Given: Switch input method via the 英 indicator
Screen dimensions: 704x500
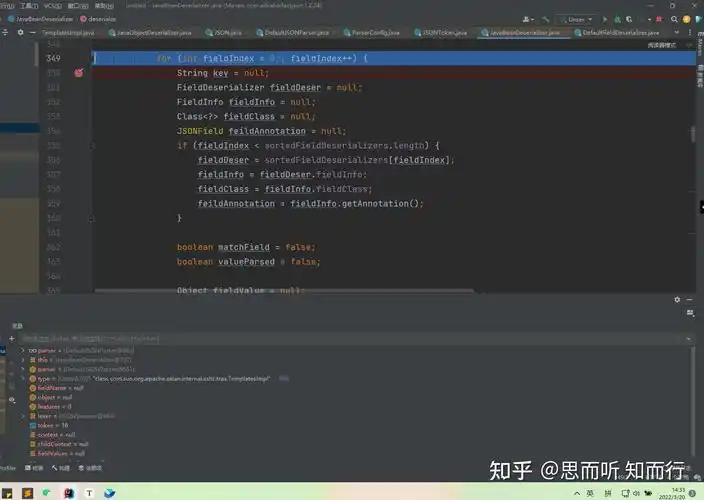Looking at the screenshot, I should [590, 493].
